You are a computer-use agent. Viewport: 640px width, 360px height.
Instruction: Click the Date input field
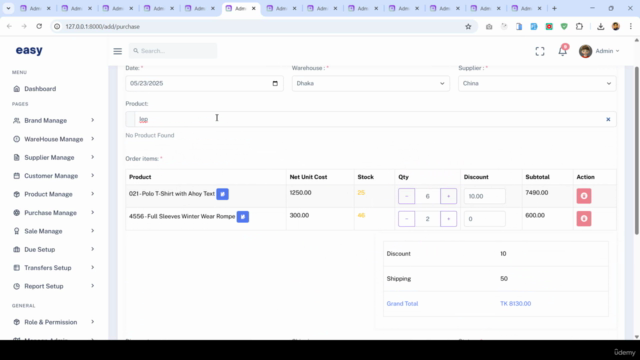click(x=204, y=83)
